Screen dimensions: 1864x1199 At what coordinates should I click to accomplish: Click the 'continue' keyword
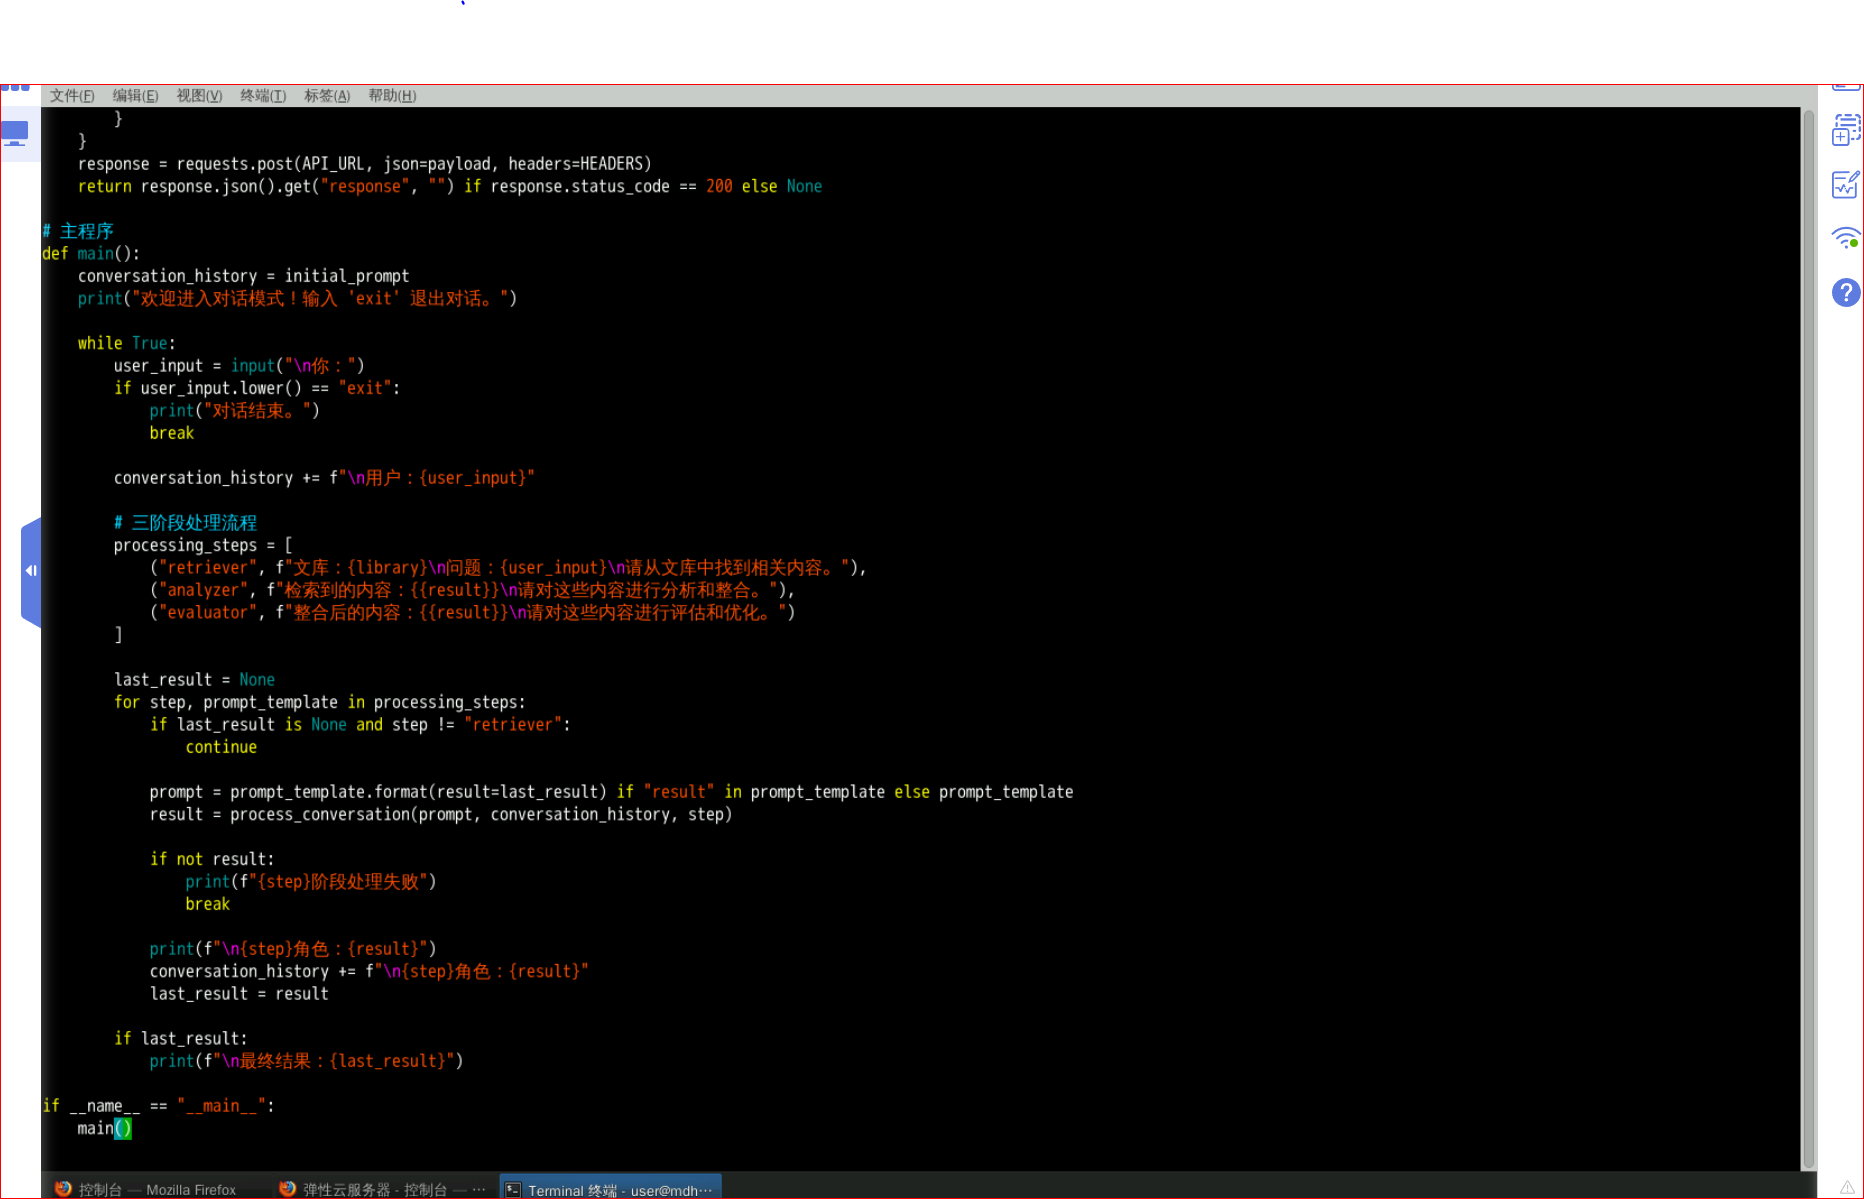221,747
